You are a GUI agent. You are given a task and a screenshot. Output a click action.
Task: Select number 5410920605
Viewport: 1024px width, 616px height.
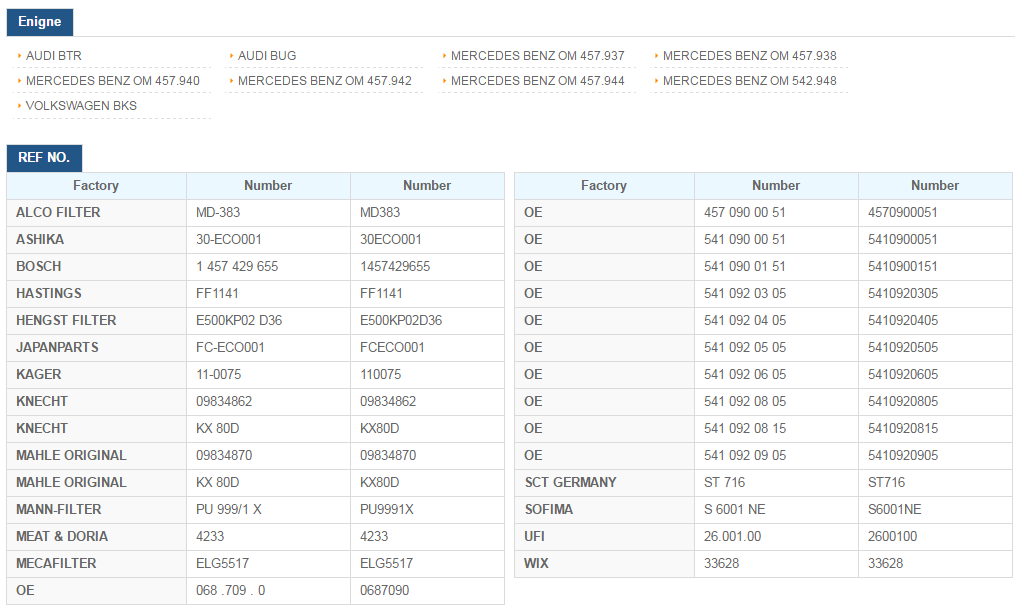[903, 375]
